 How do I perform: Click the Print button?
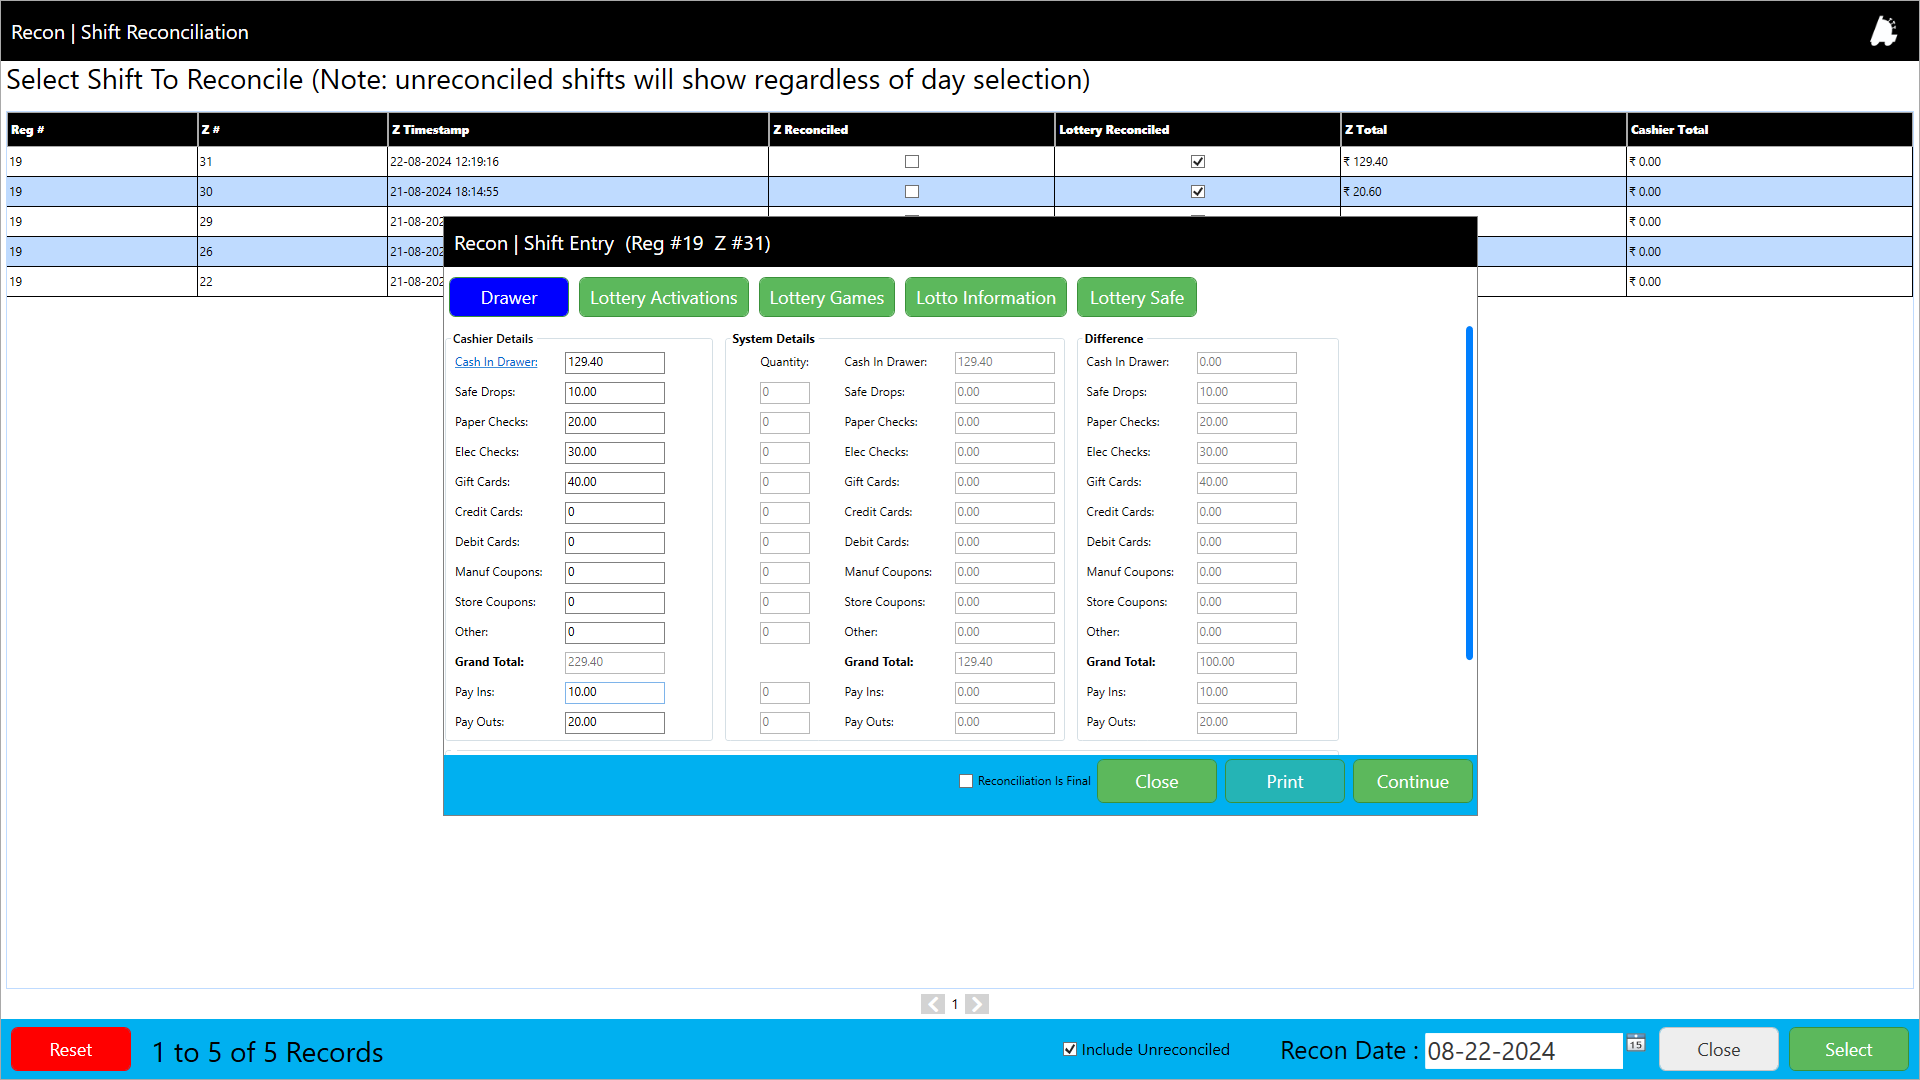[x=1284, y=781]
